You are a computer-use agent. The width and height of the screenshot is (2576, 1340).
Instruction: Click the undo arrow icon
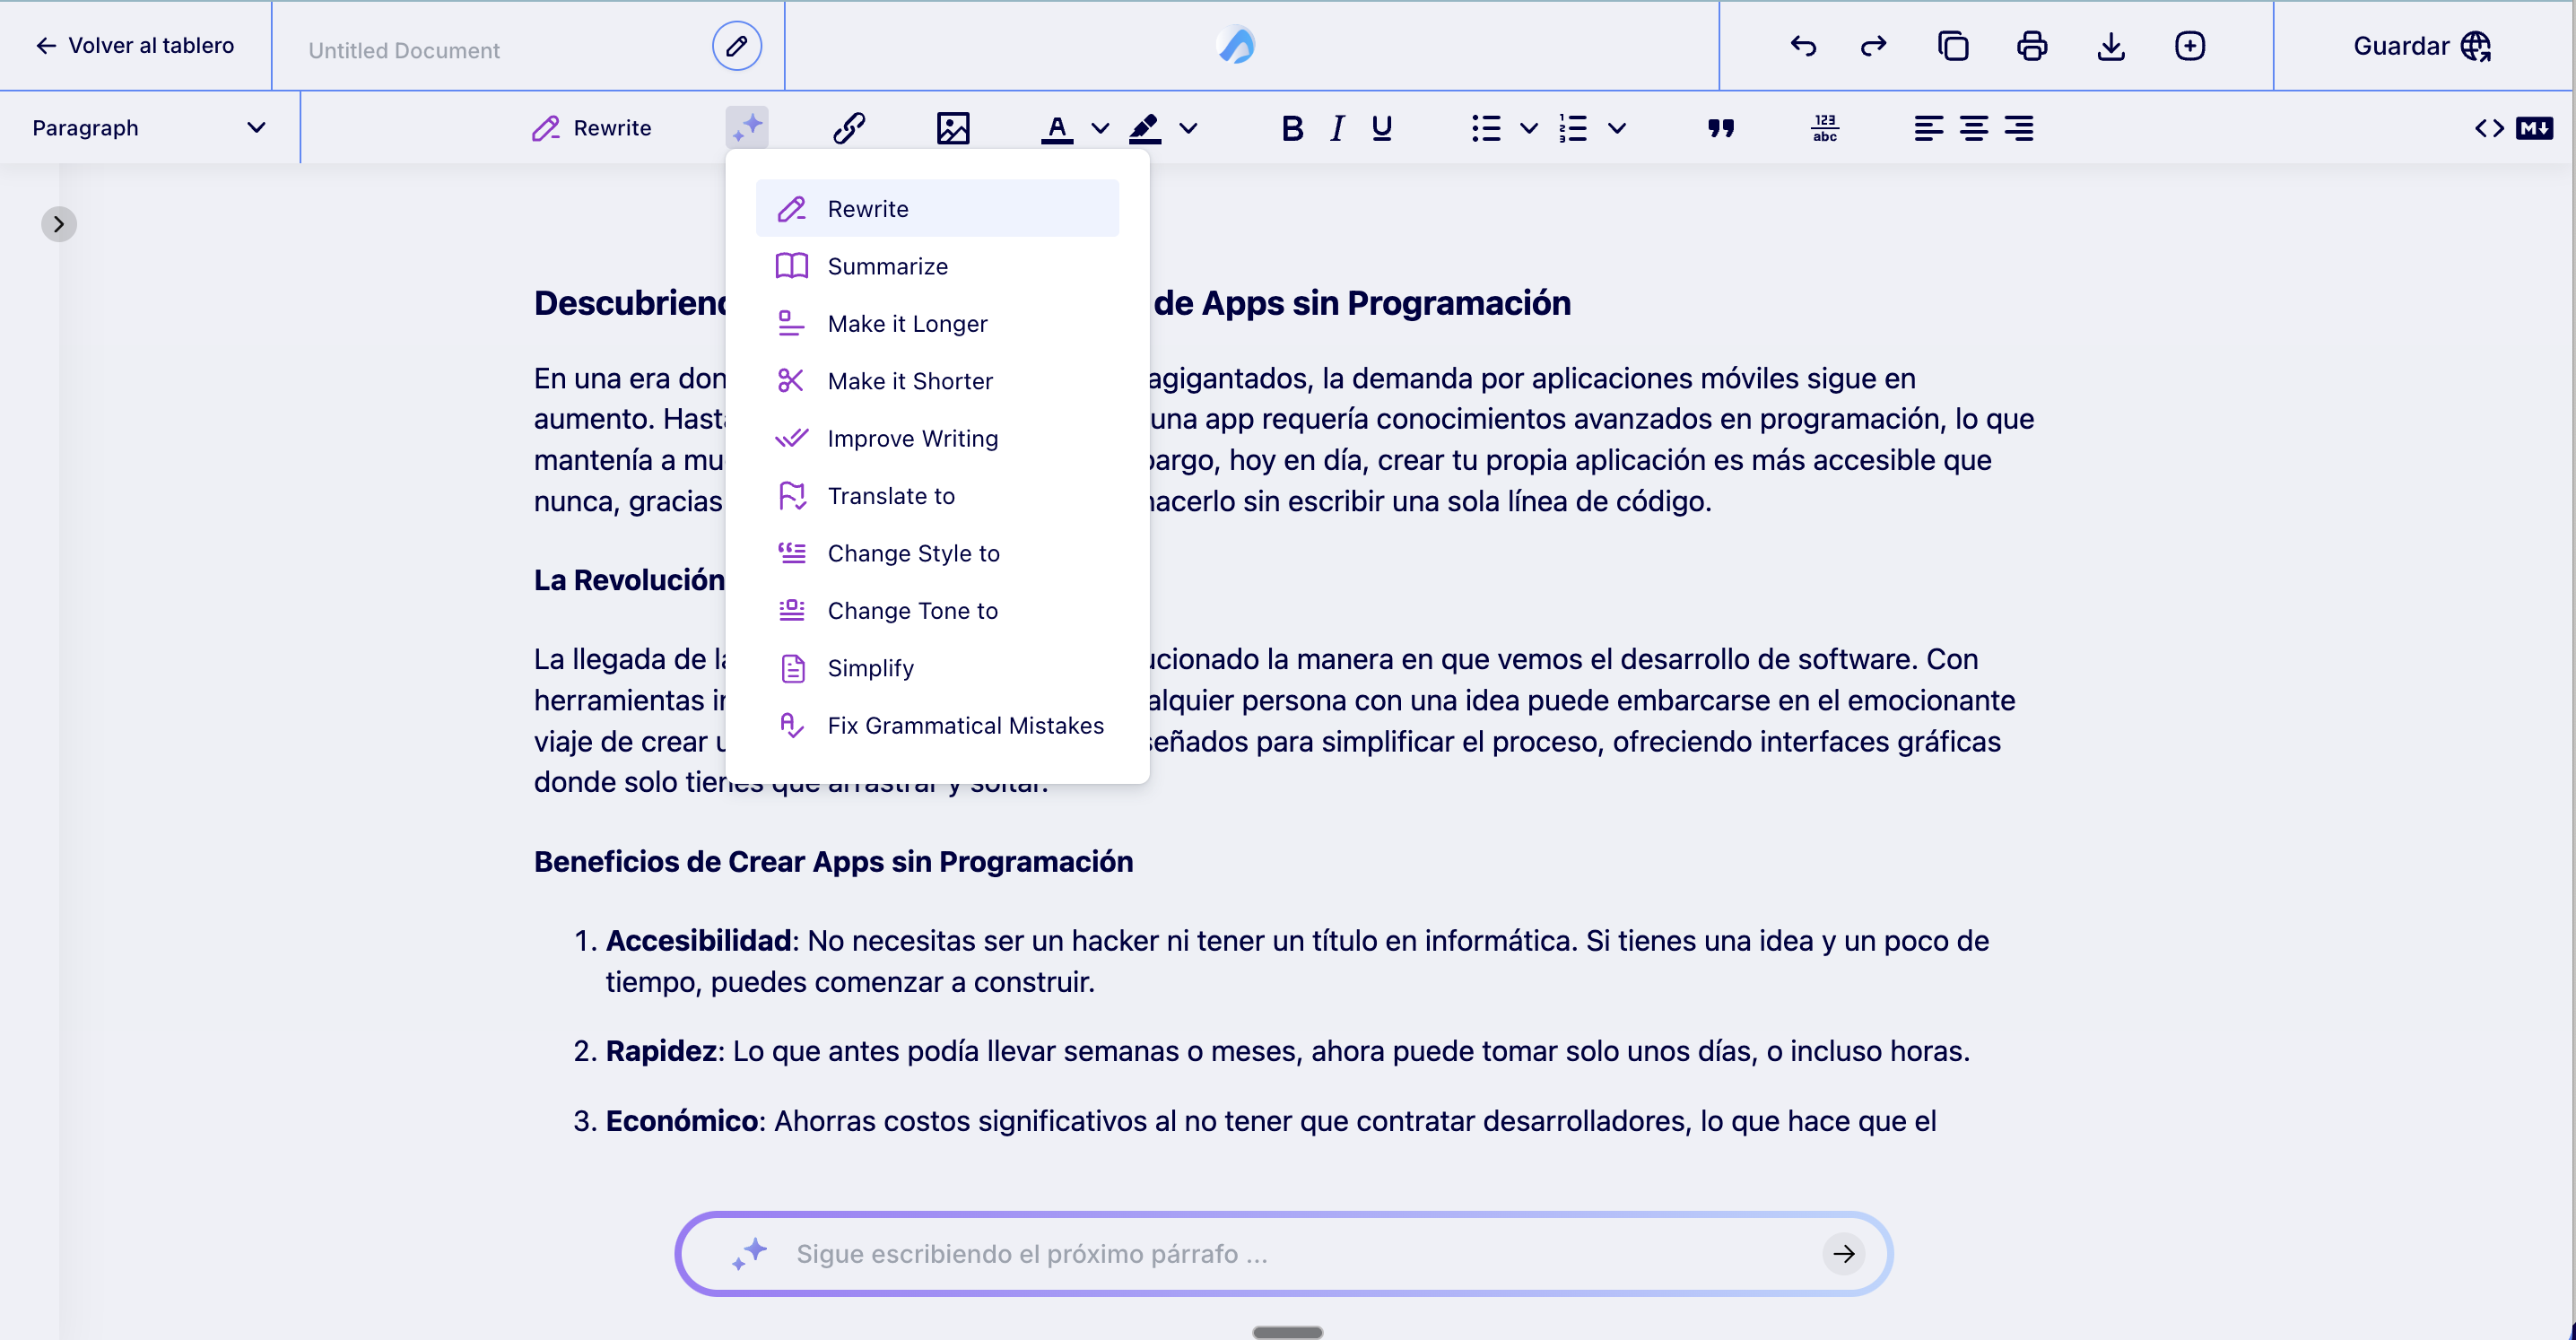pos(1802,46)
